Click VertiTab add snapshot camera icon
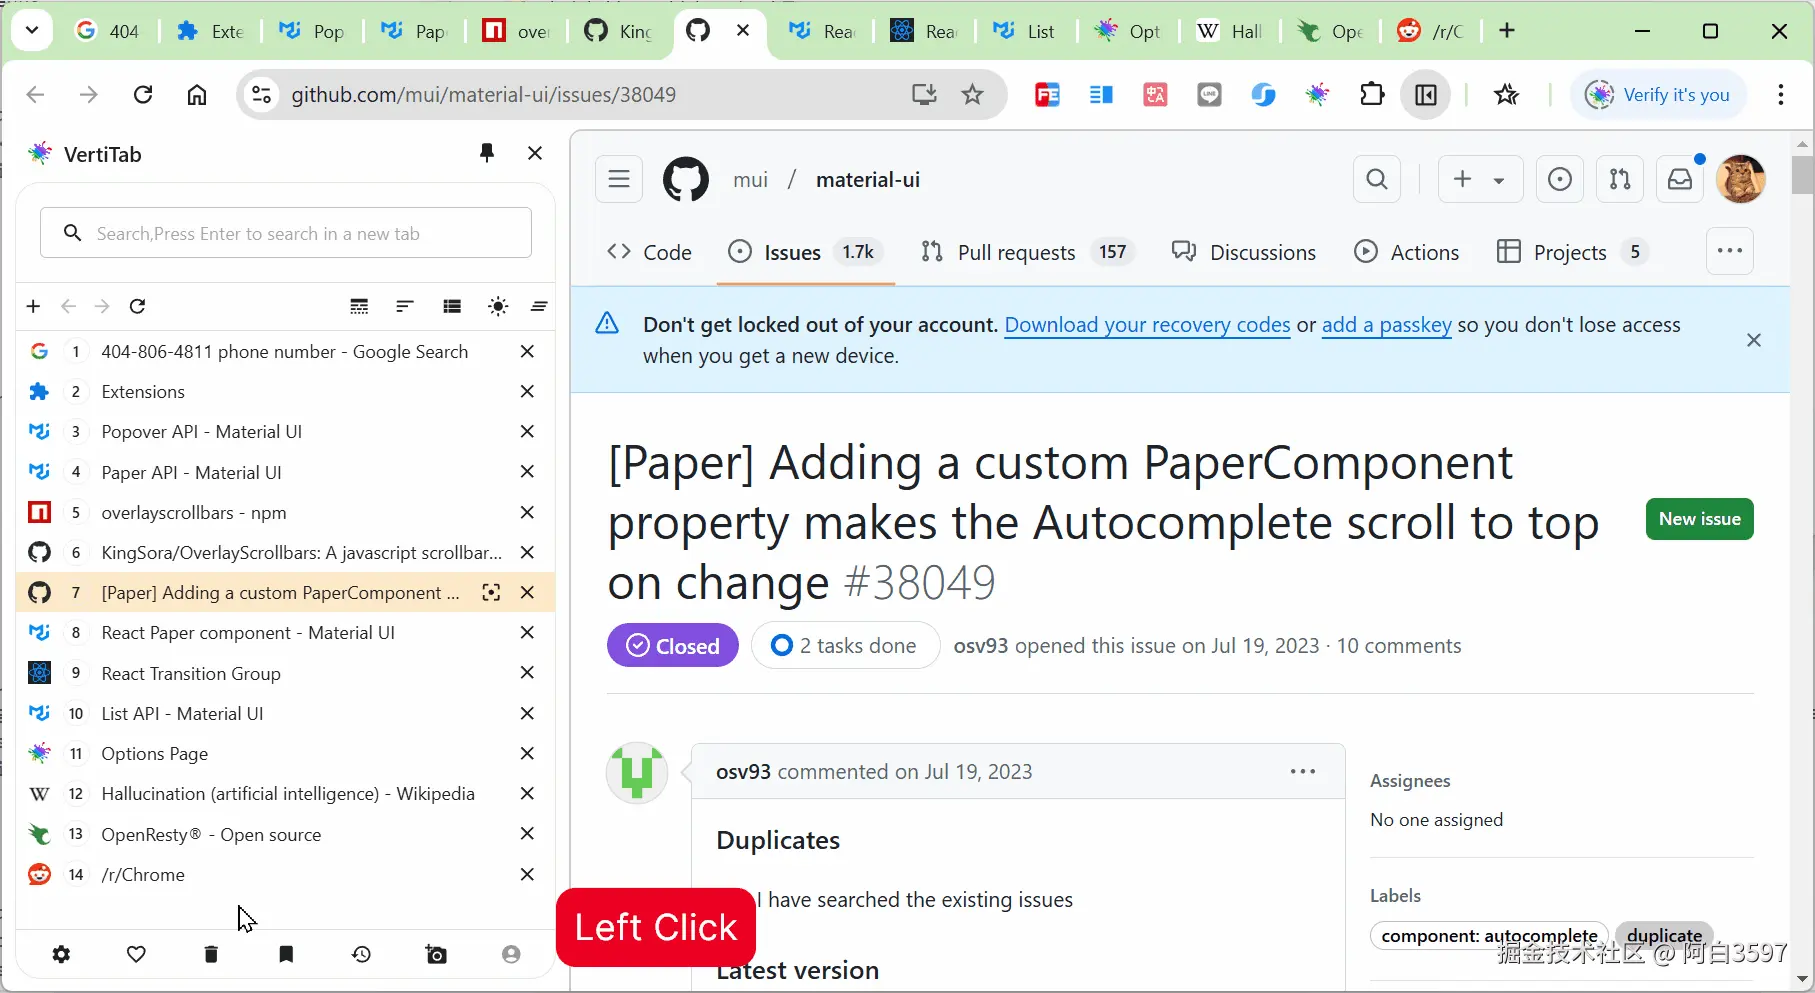The height and width of the screenshot is (993, 1815). 436,954
